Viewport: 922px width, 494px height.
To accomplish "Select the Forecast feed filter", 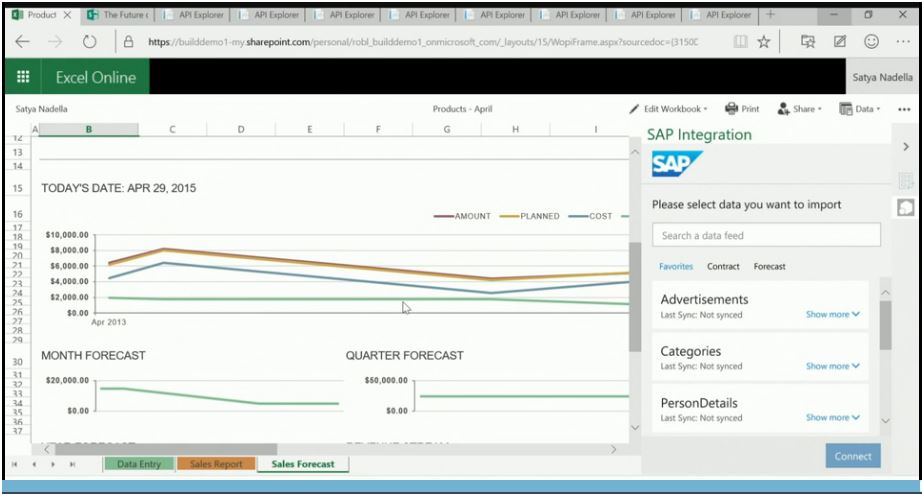I will tap(769, 266).
